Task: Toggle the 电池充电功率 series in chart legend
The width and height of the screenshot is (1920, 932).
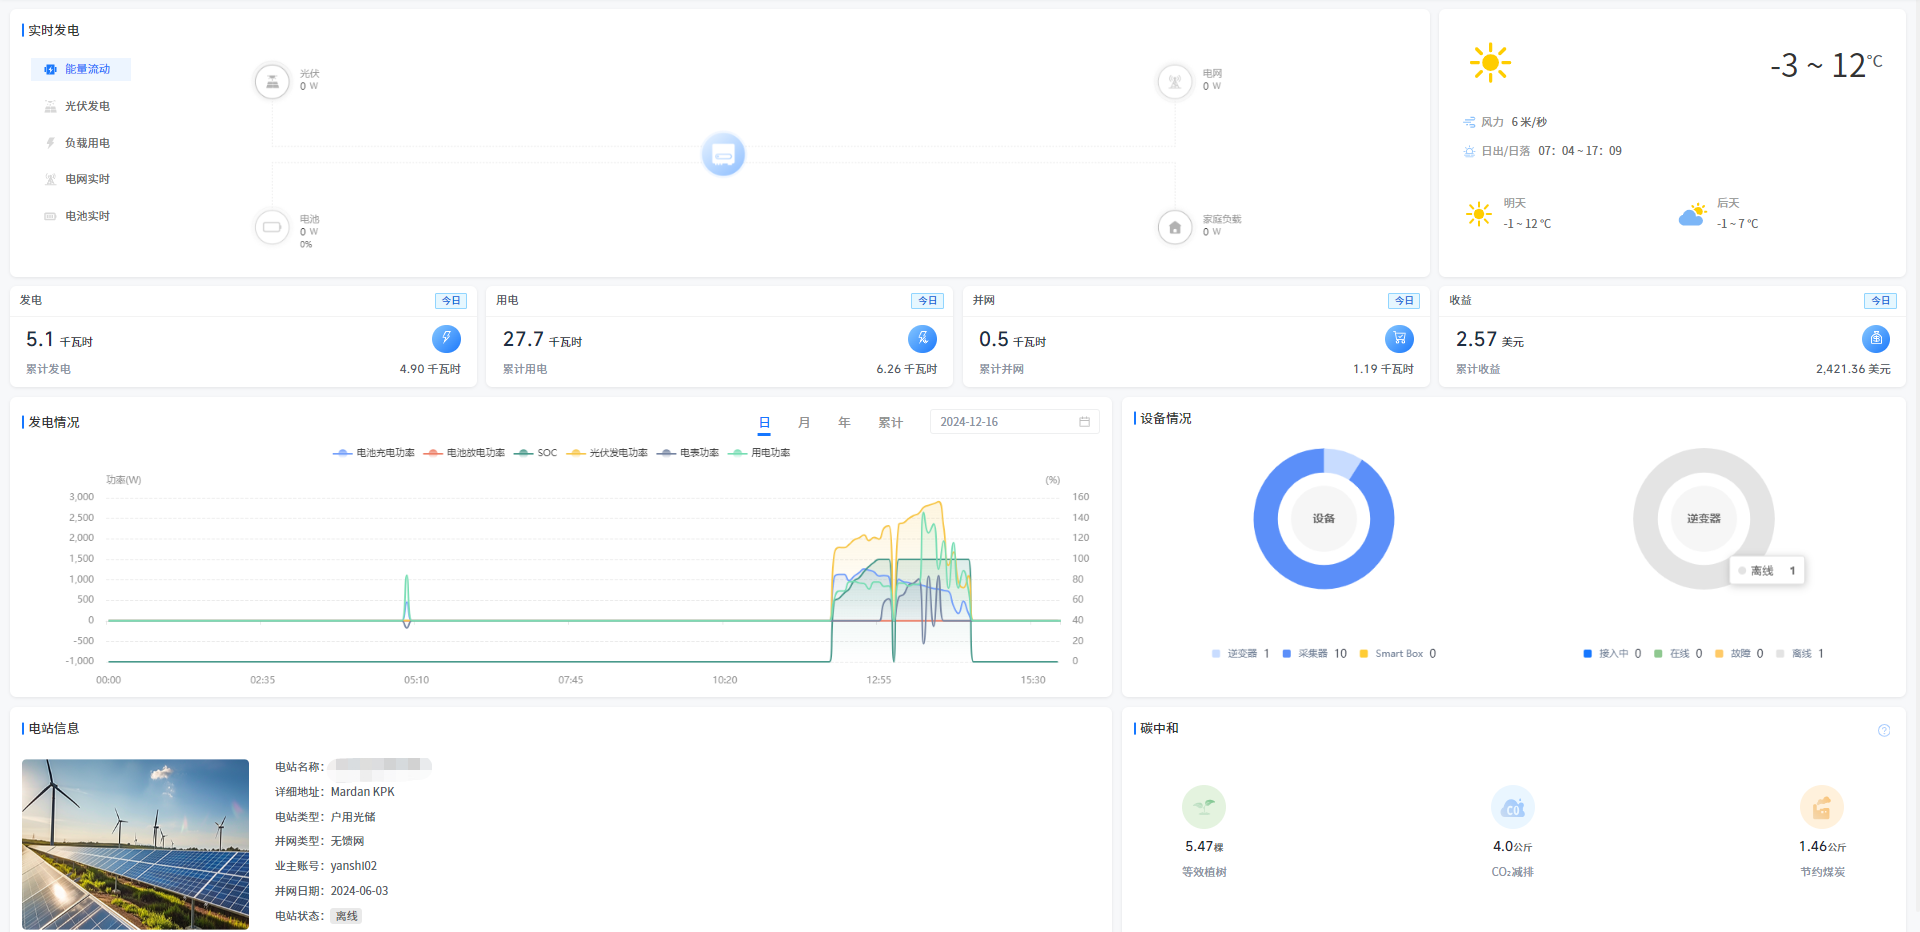Action: click(374, 453)
